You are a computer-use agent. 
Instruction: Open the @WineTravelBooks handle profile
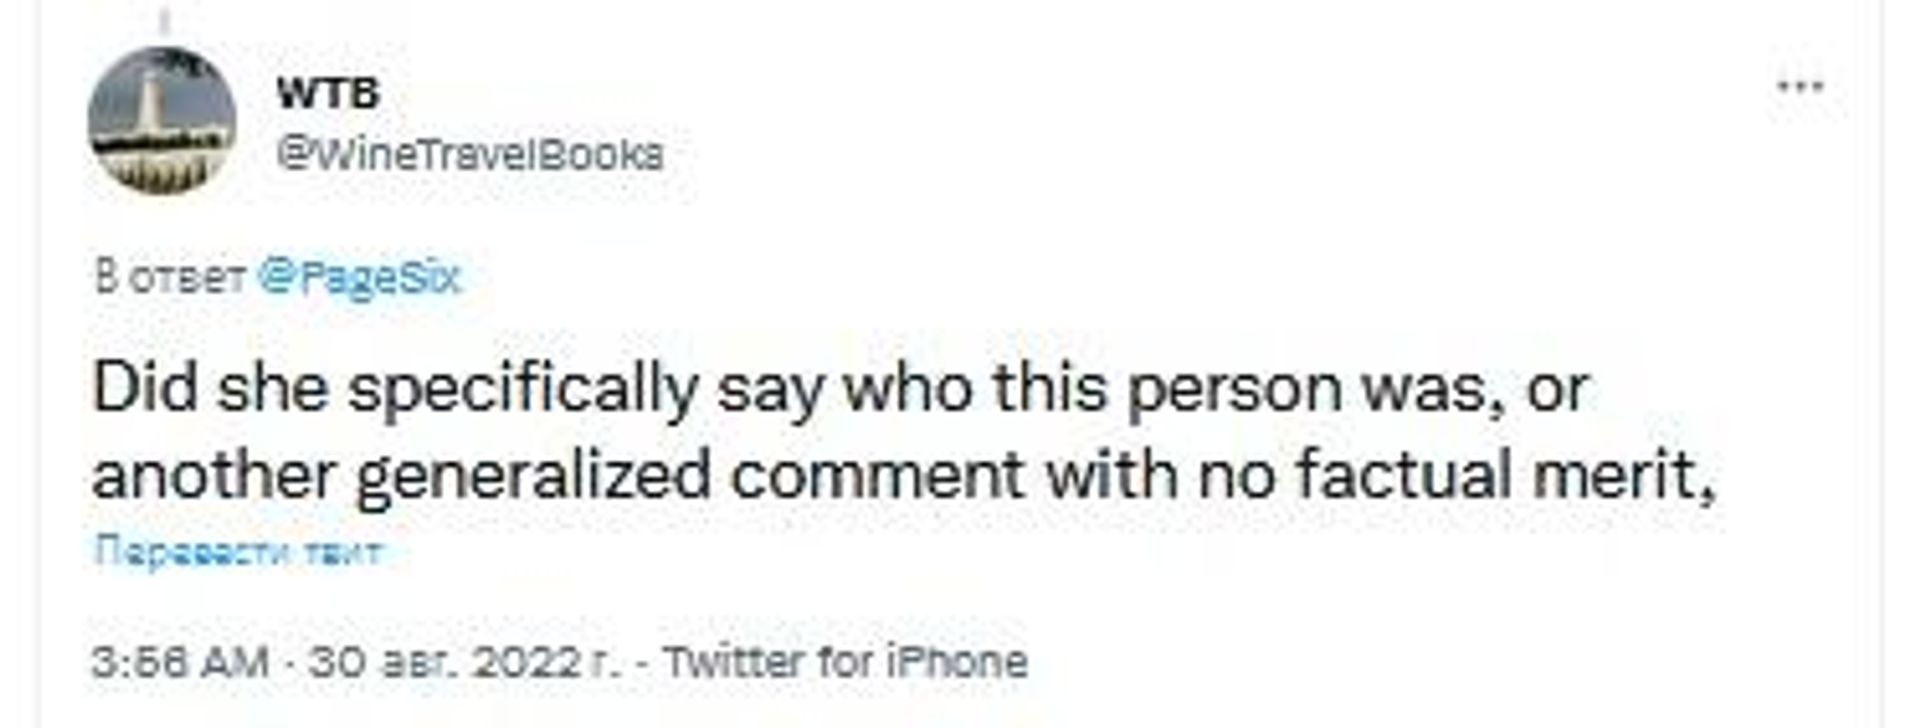click(x=469, y=154)
